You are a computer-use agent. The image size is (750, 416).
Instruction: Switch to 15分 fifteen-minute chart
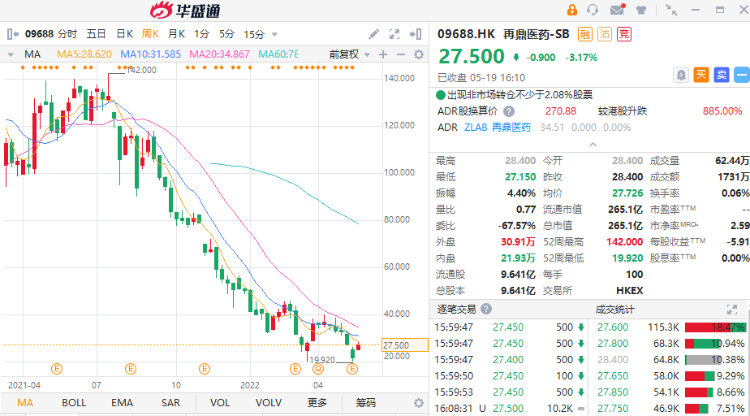point(254,34)
